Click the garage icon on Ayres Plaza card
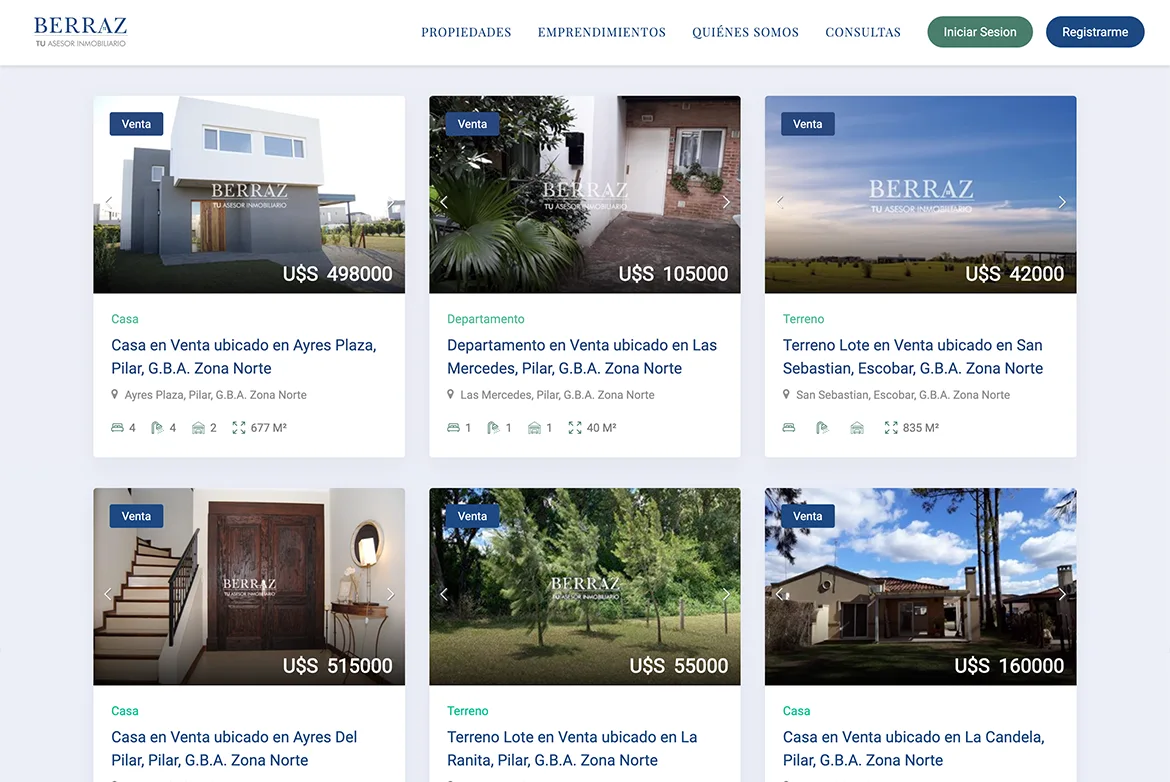Screen dimensions: 1170x782 198,428
